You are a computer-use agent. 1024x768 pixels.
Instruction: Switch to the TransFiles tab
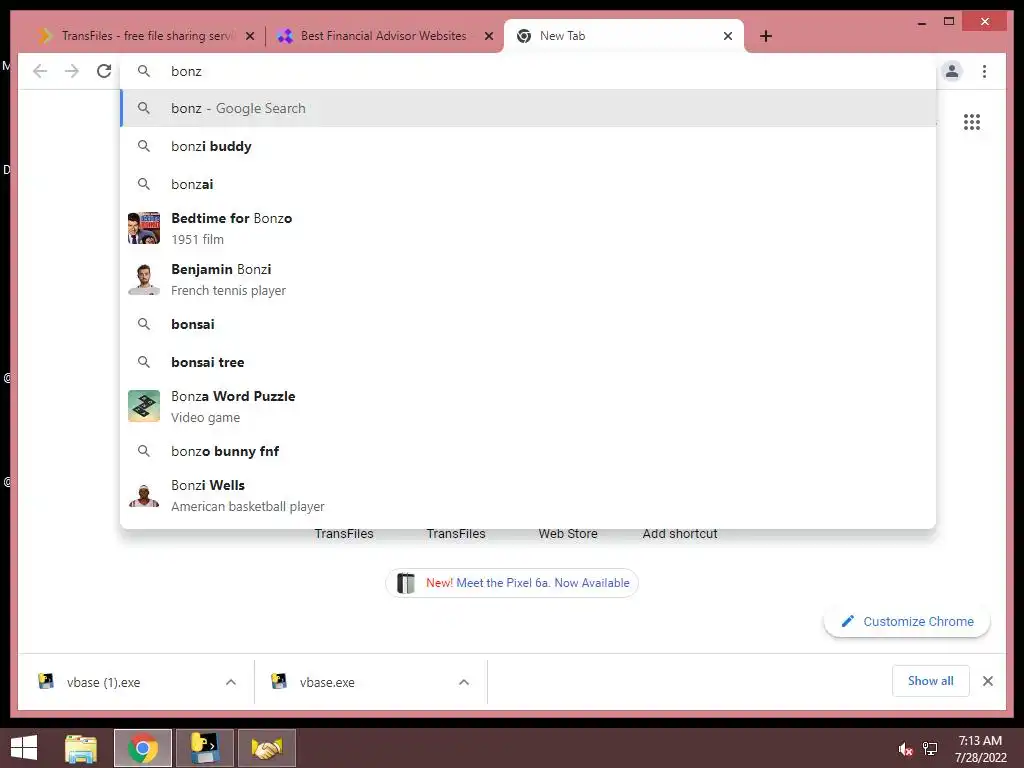coord(144,36)
